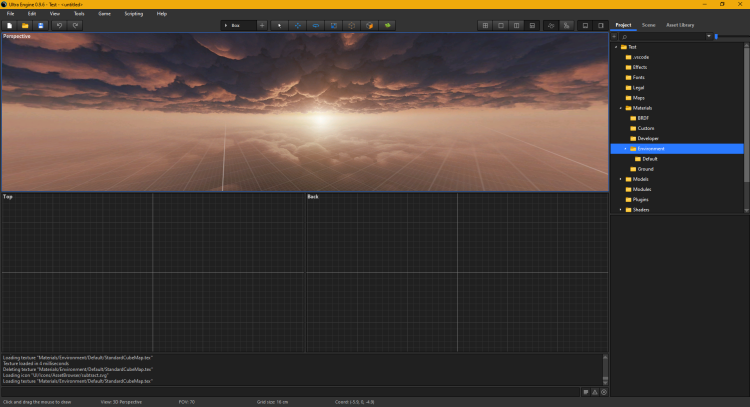Toggle the console warnings filter icon
Viewport: 750px width, 407px height.
coord(595,391)
